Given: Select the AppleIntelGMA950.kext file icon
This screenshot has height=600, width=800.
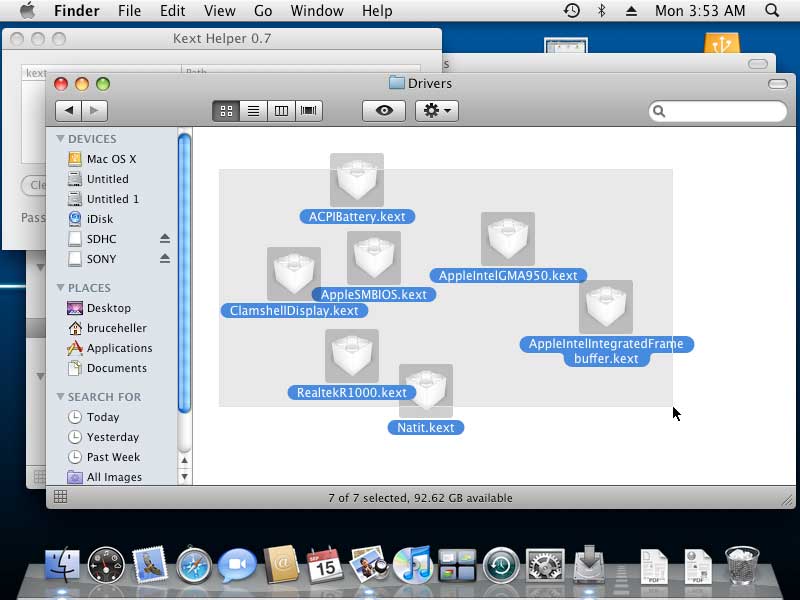Looking at the screenshot, I should point(508,239).
